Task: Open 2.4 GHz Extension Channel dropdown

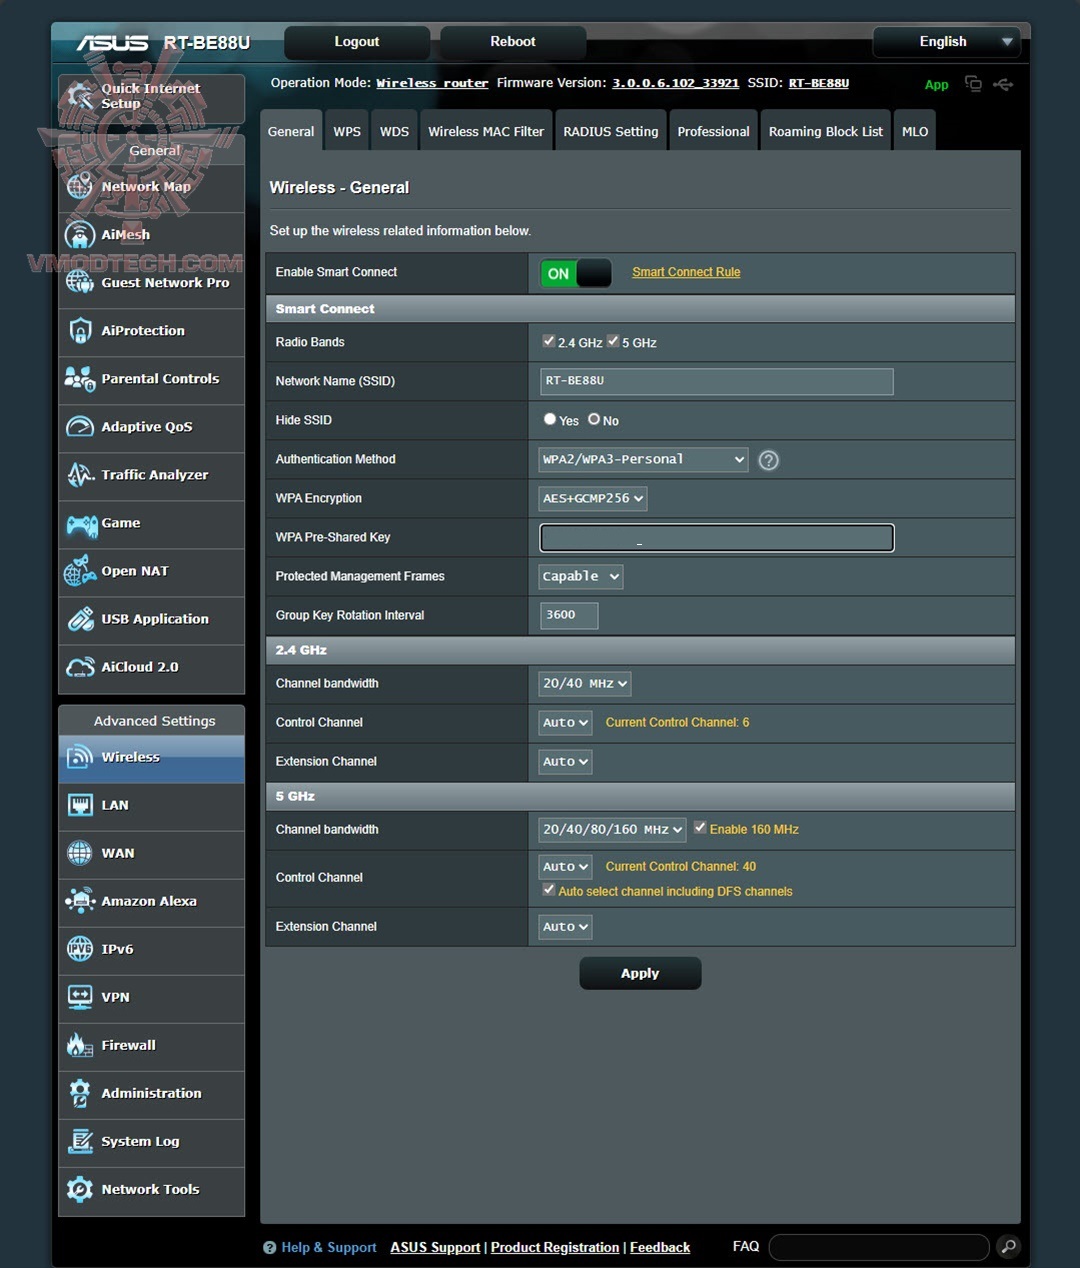Action: (565, 761)
